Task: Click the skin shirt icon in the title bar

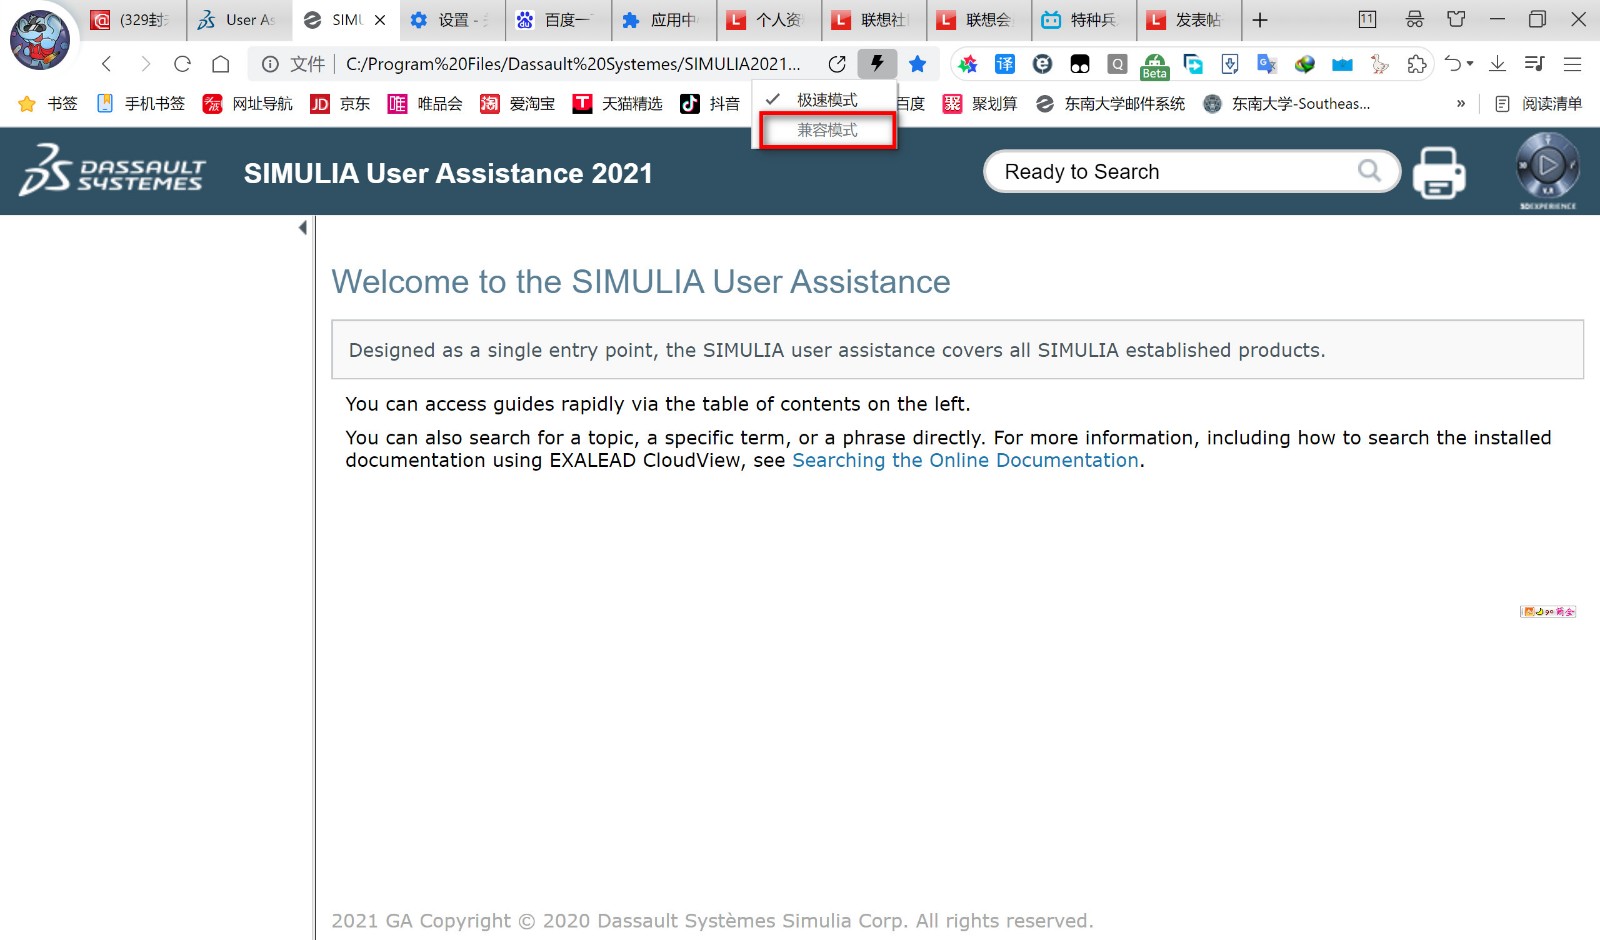Action: [1456, 19]
